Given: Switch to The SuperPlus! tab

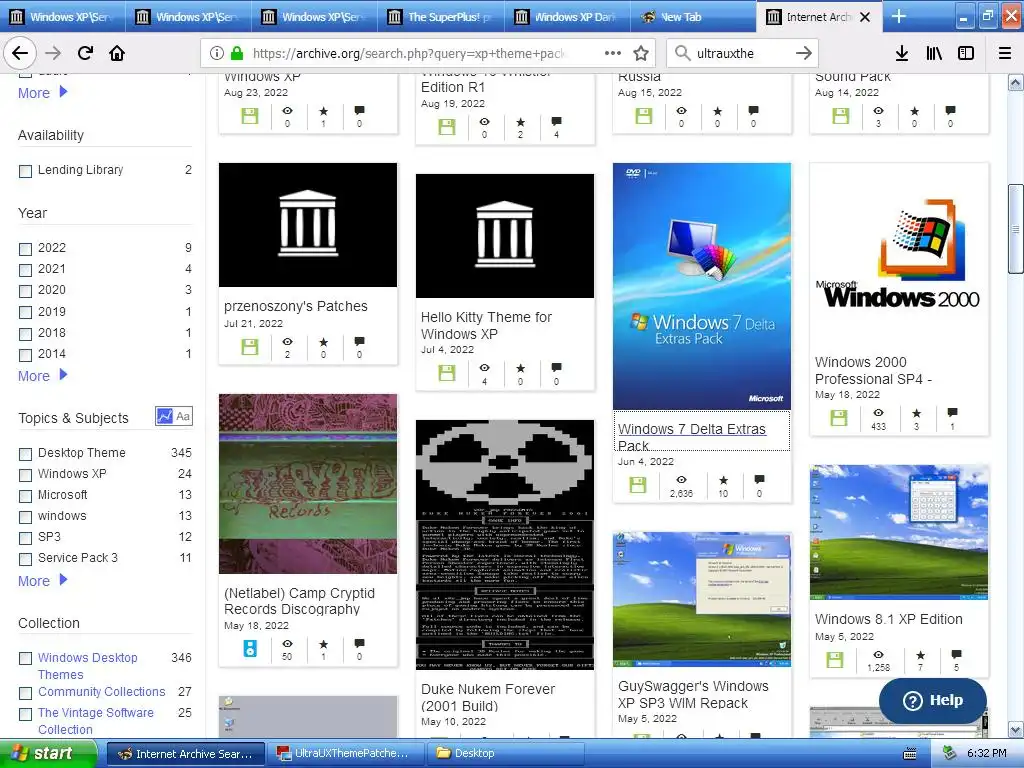Looking at the screenshot, I should coord(441,17).
